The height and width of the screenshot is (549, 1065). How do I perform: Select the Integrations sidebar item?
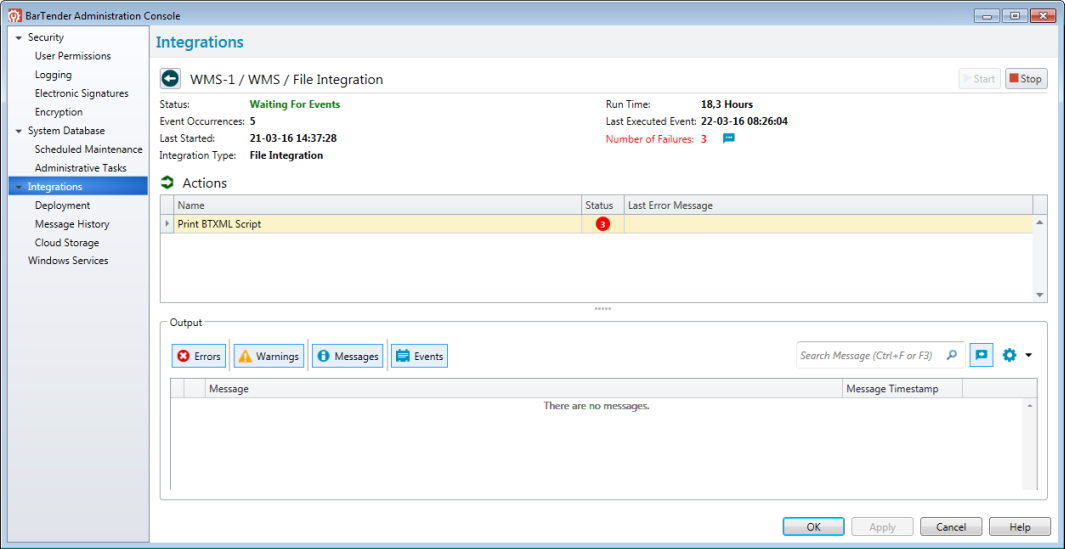[78, 186]
